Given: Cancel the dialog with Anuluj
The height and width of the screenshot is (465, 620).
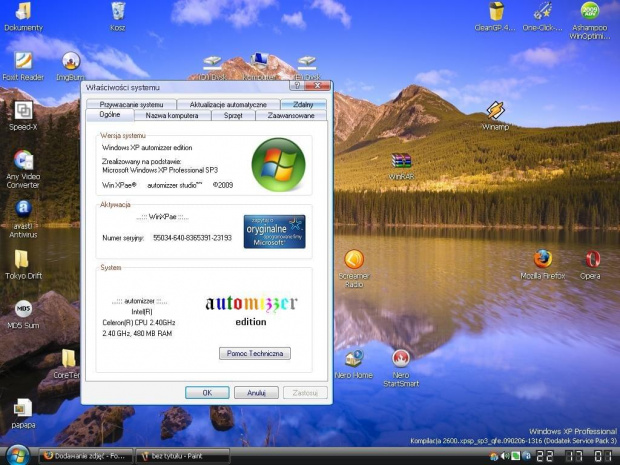Looking at the screenshot, I should [x=256, y=393].
